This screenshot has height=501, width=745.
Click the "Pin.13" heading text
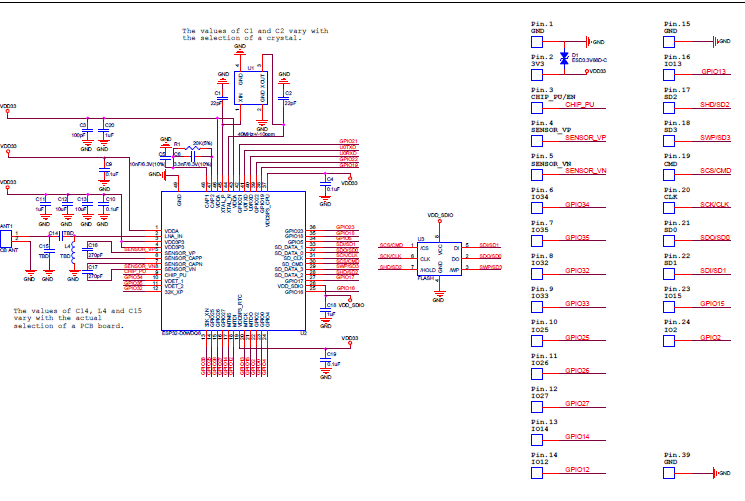click(x=544, y=422)
